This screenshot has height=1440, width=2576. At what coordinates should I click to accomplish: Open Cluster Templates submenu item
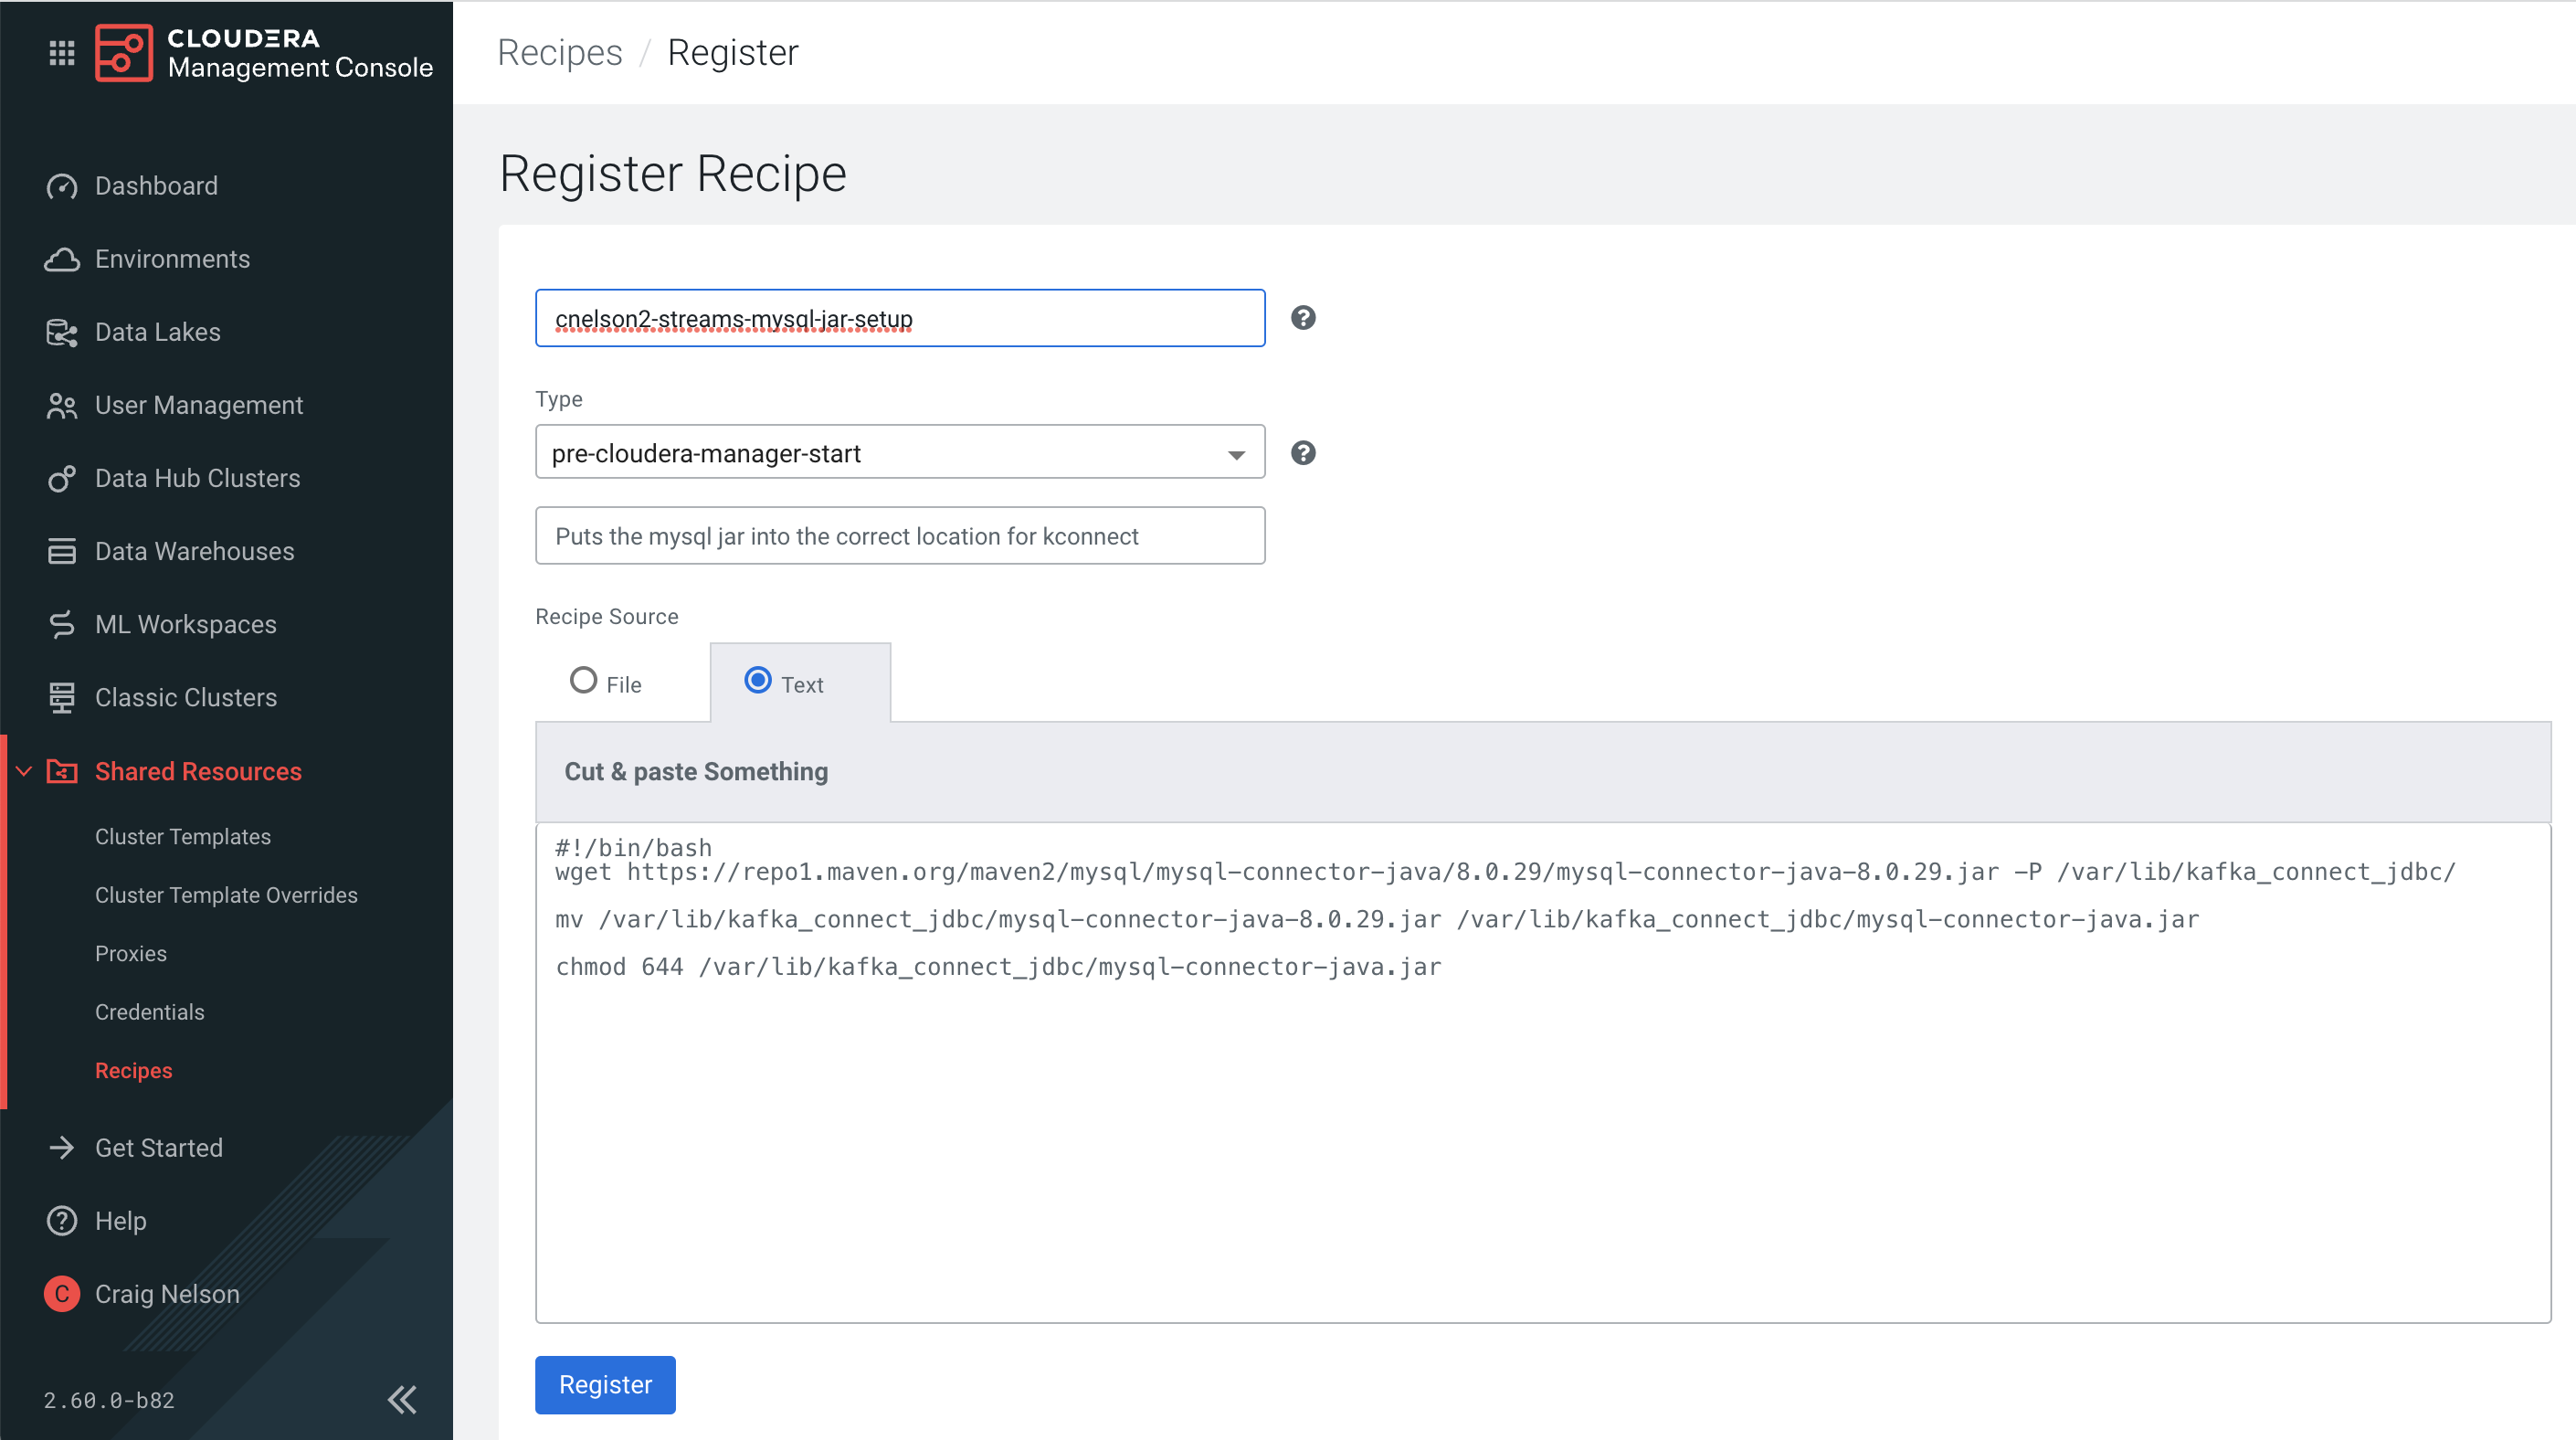(x=183, y=836)
